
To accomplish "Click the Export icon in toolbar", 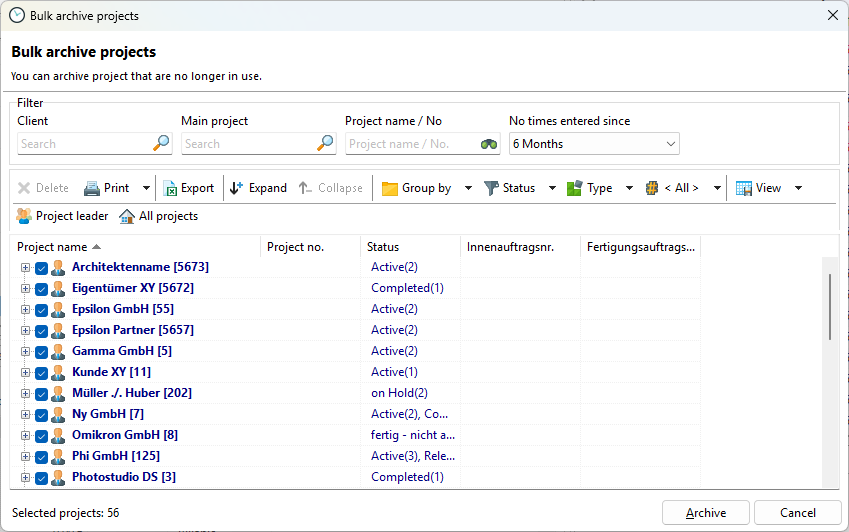I will click(x=170, y=188).
